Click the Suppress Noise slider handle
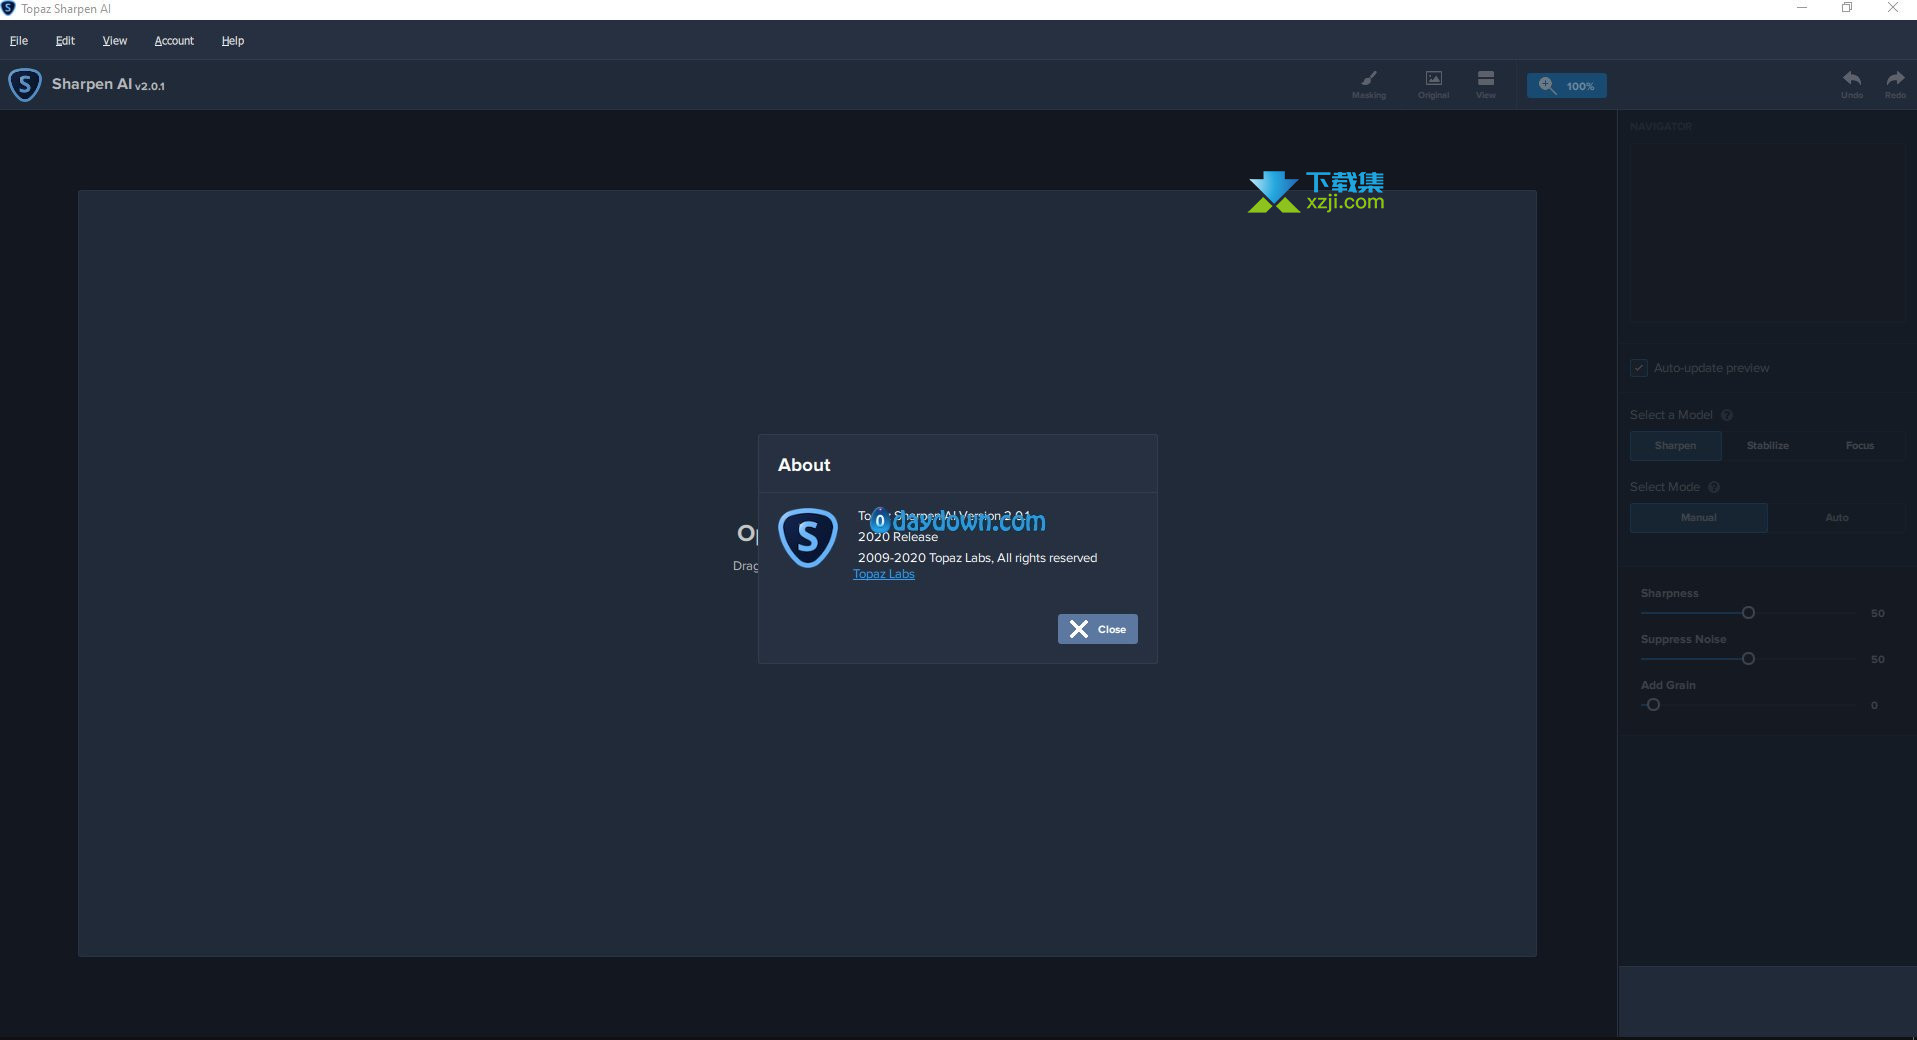This screenshot has height=1040, width=1917. [1748, 659]
